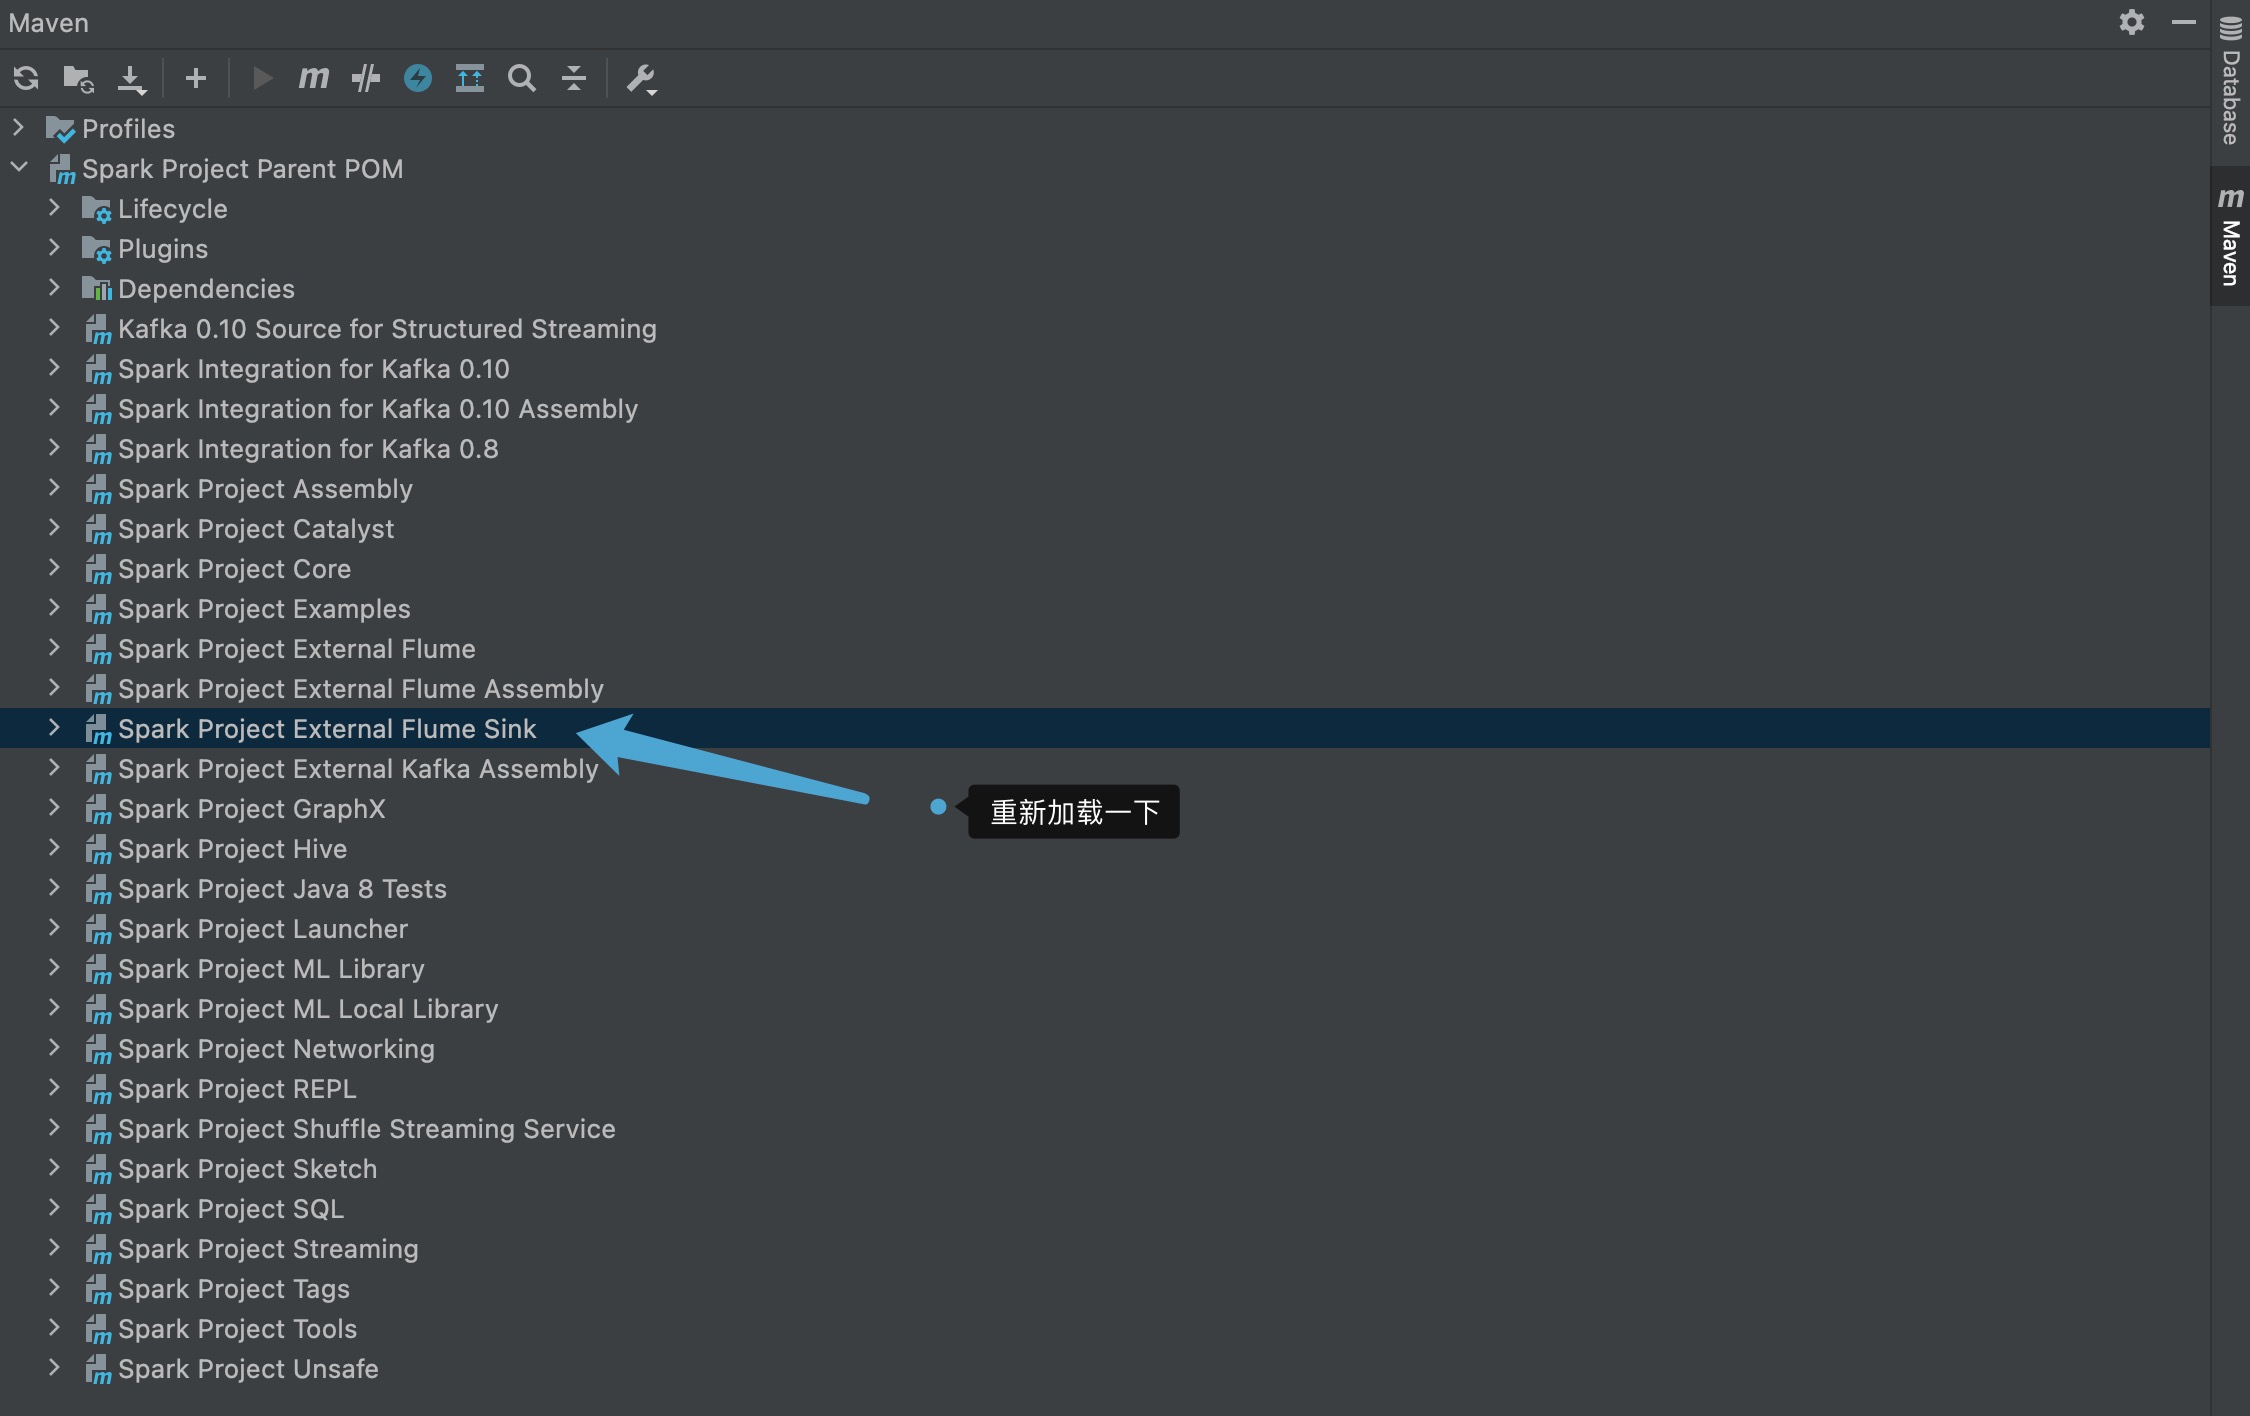Select Spark Project External Flume Assembly
Viewport: 2250px width, 1416px height.
pos(361,689)
